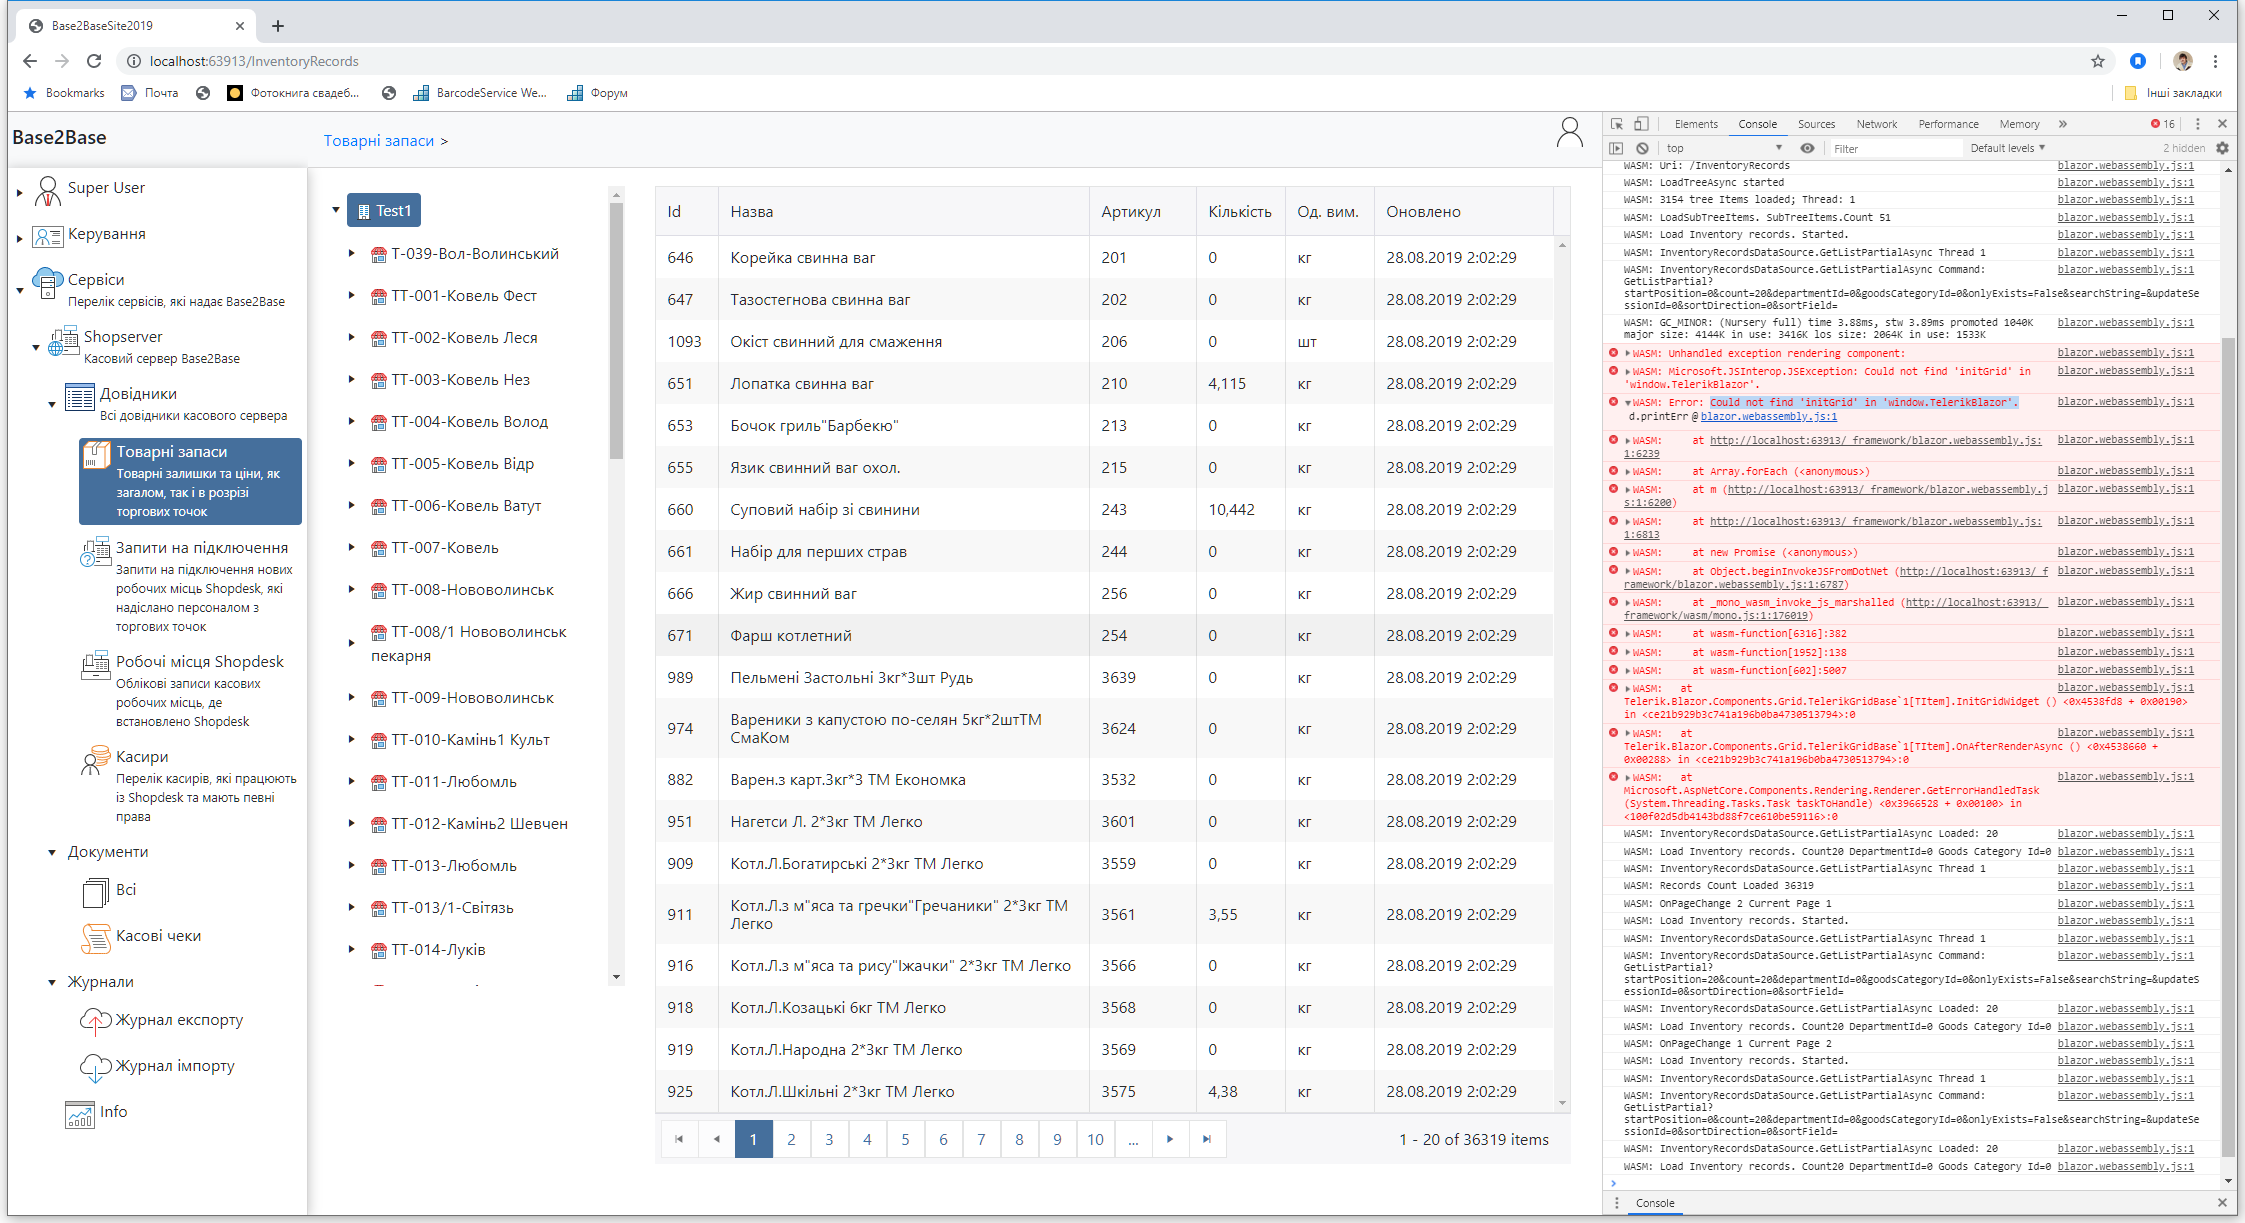Screen dimensions: 2245x1223
Task: Expand the ТТ-001-Ковель Фест node
Action: click(351, 295)
